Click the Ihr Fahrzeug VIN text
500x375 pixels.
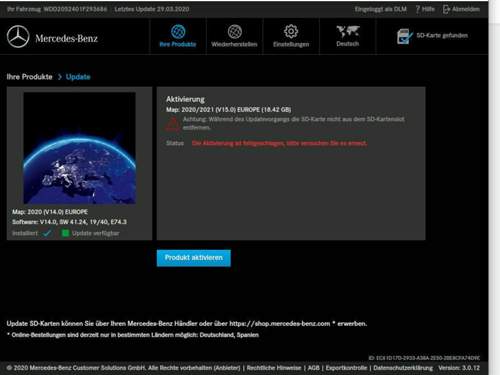pyautogui.click(x=57, y=9)
